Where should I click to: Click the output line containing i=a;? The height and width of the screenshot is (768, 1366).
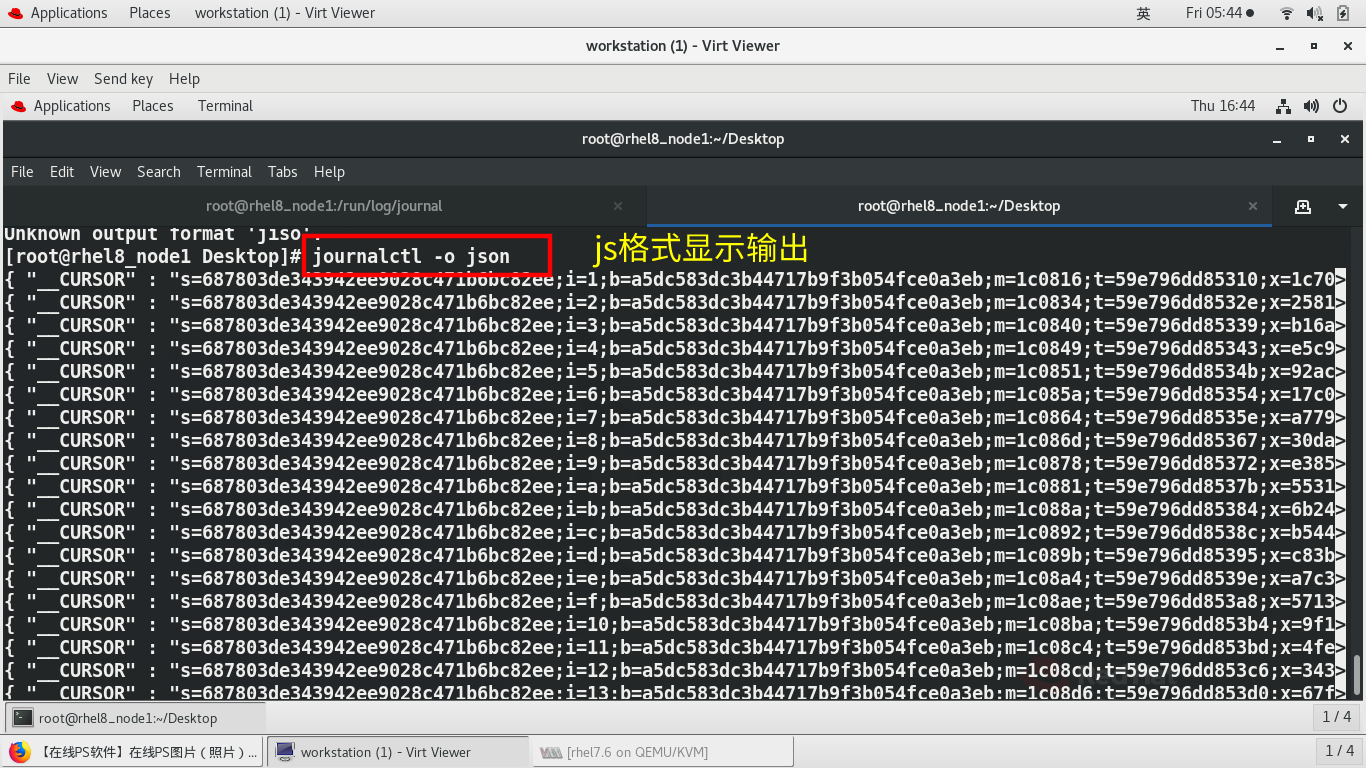[676, 486]
